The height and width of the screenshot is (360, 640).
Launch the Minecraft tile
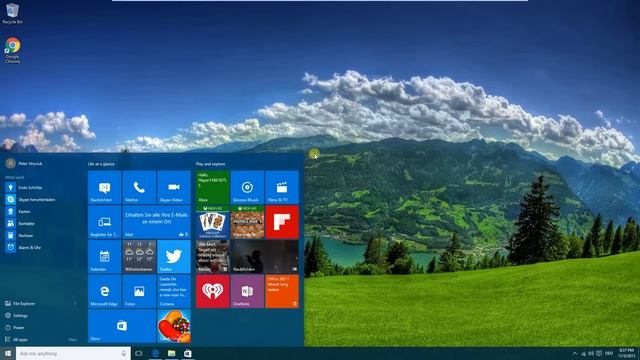point(247,222)
